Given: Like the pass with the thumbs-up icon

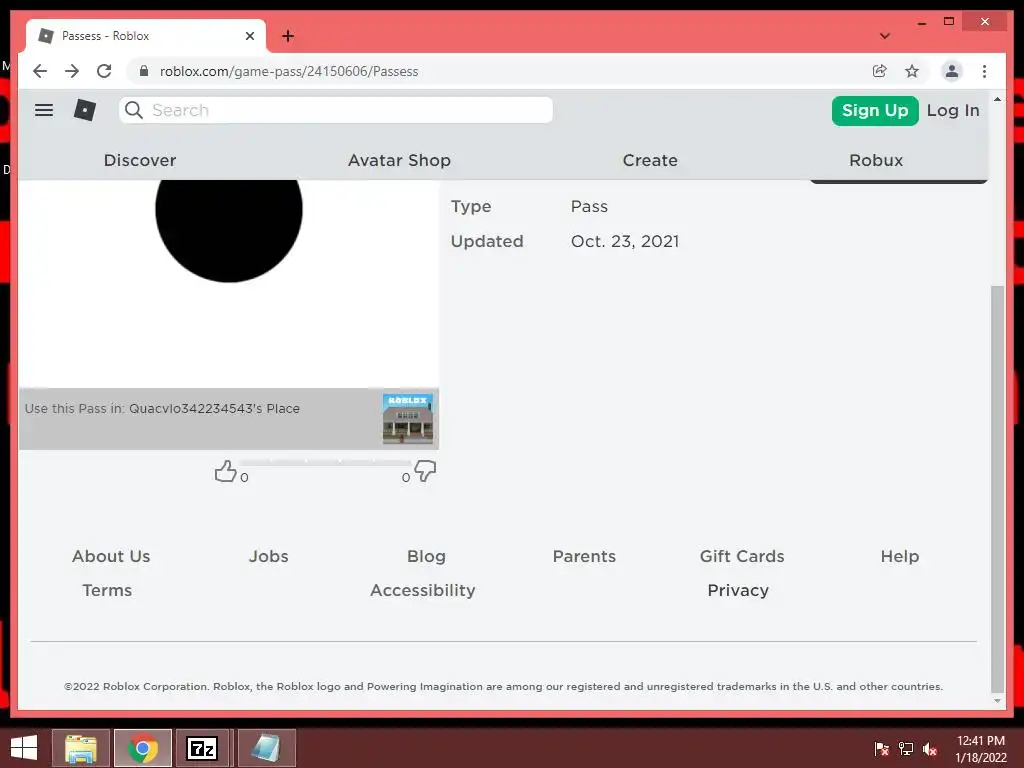Looking at the screenshot, I should 225,471.
